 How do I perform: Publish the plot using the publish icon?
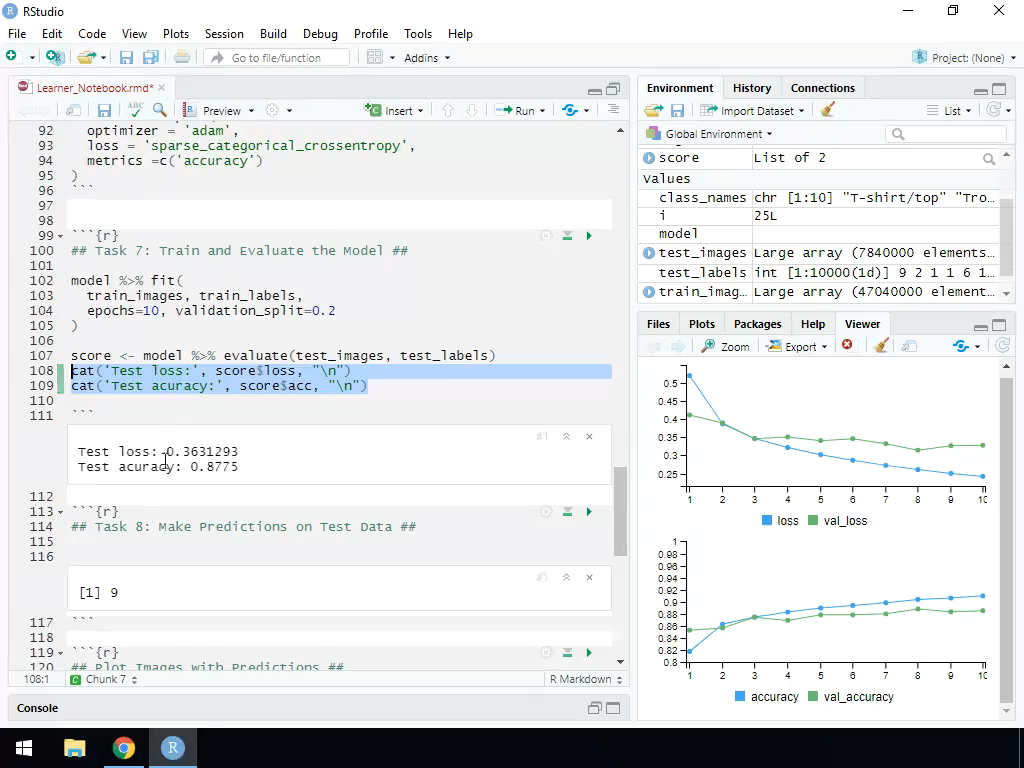coord(909,345)
